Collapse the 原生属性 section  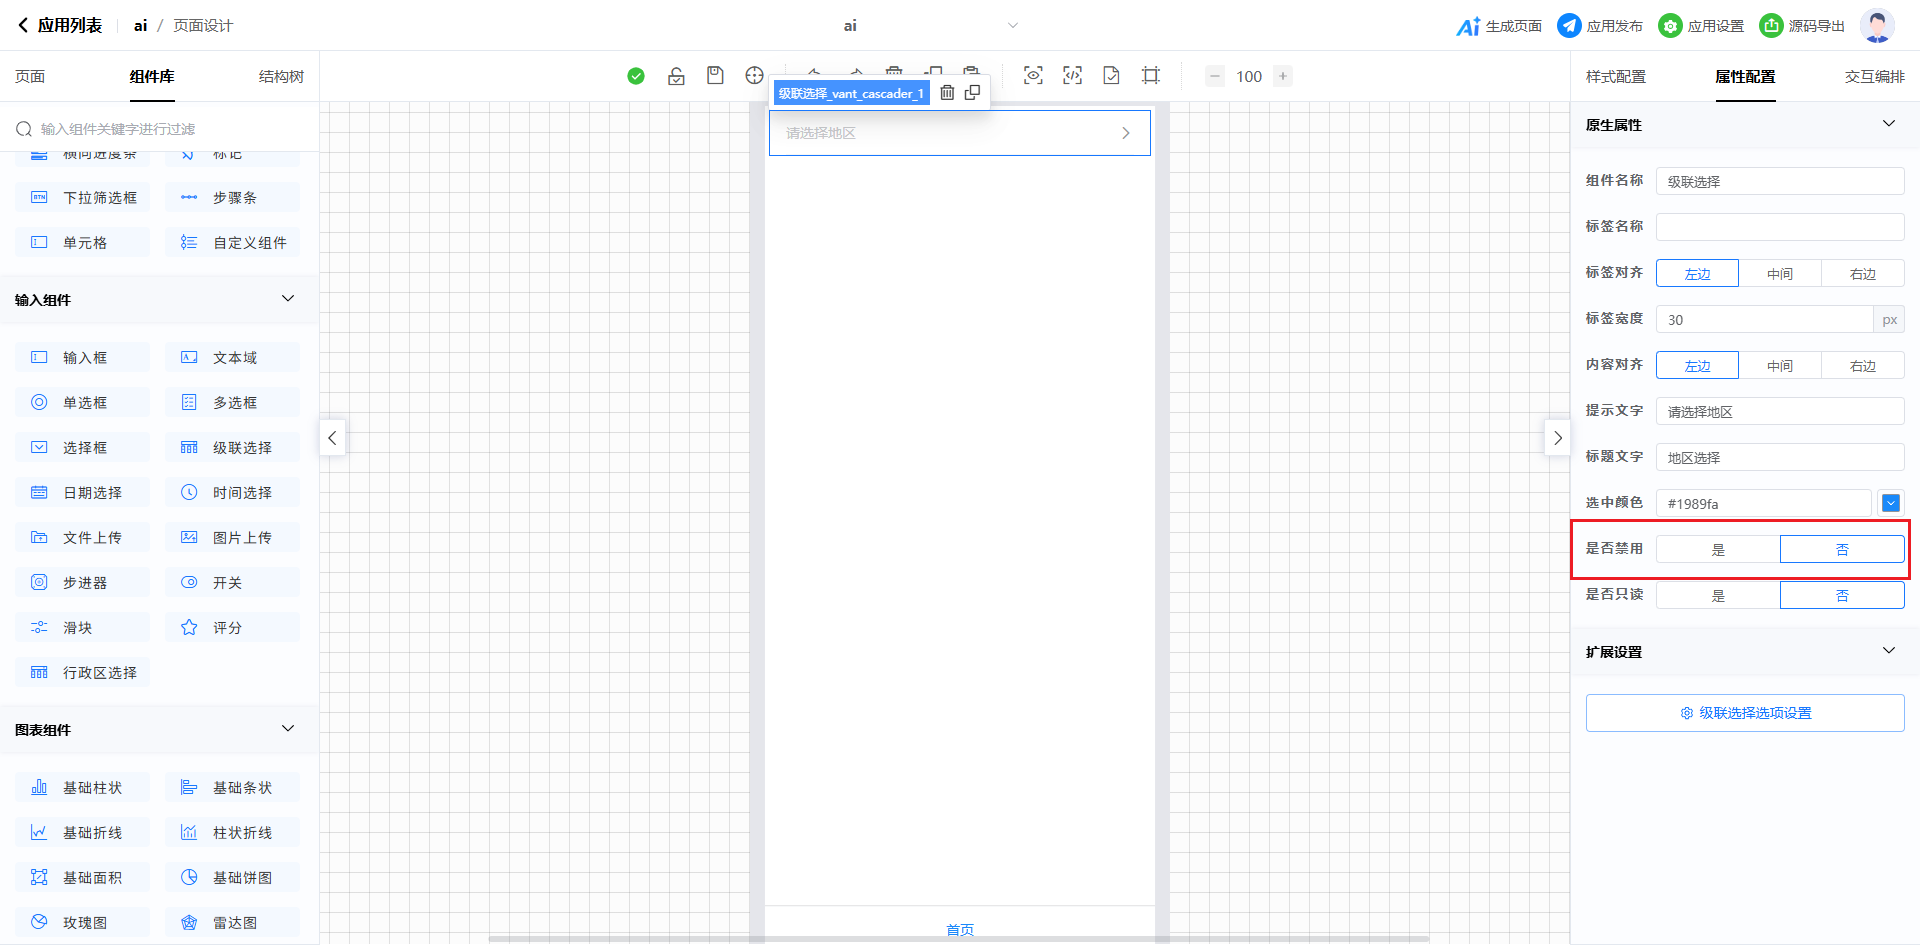tap(1888, 124)
